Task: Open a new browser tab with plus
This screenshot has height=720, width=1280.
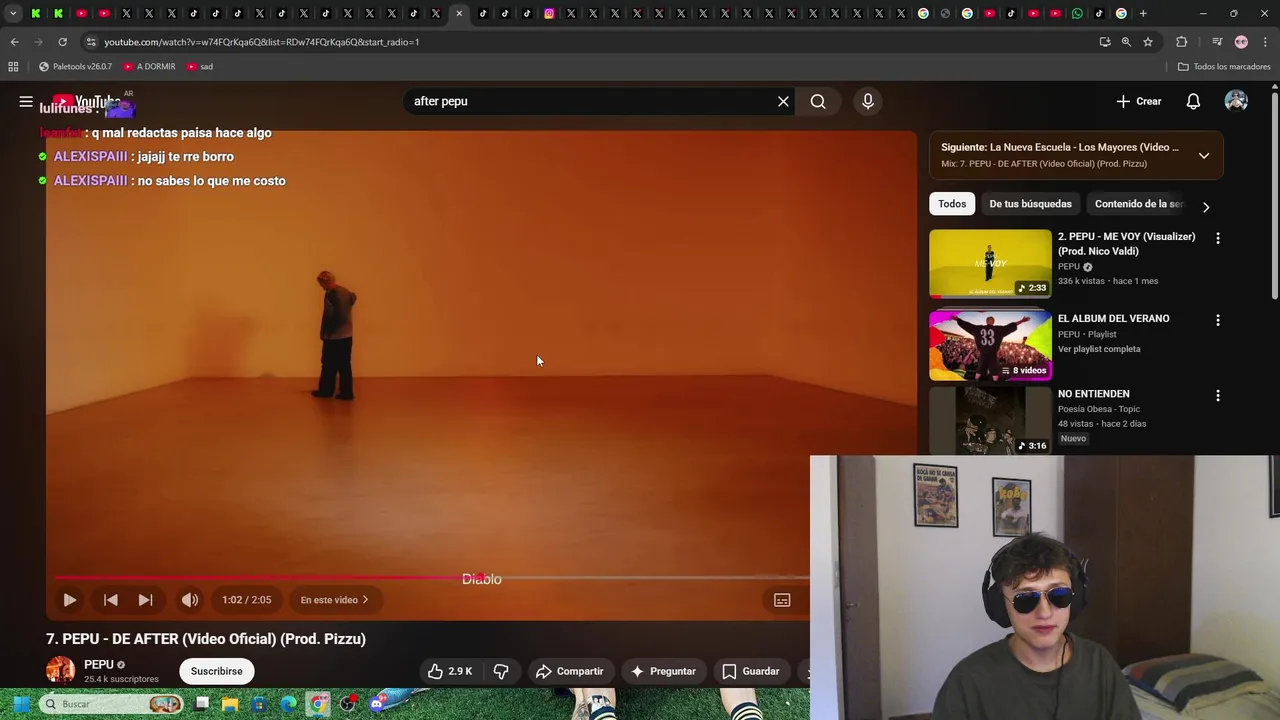Action: pyautogui.click(x=1143, y=13)
